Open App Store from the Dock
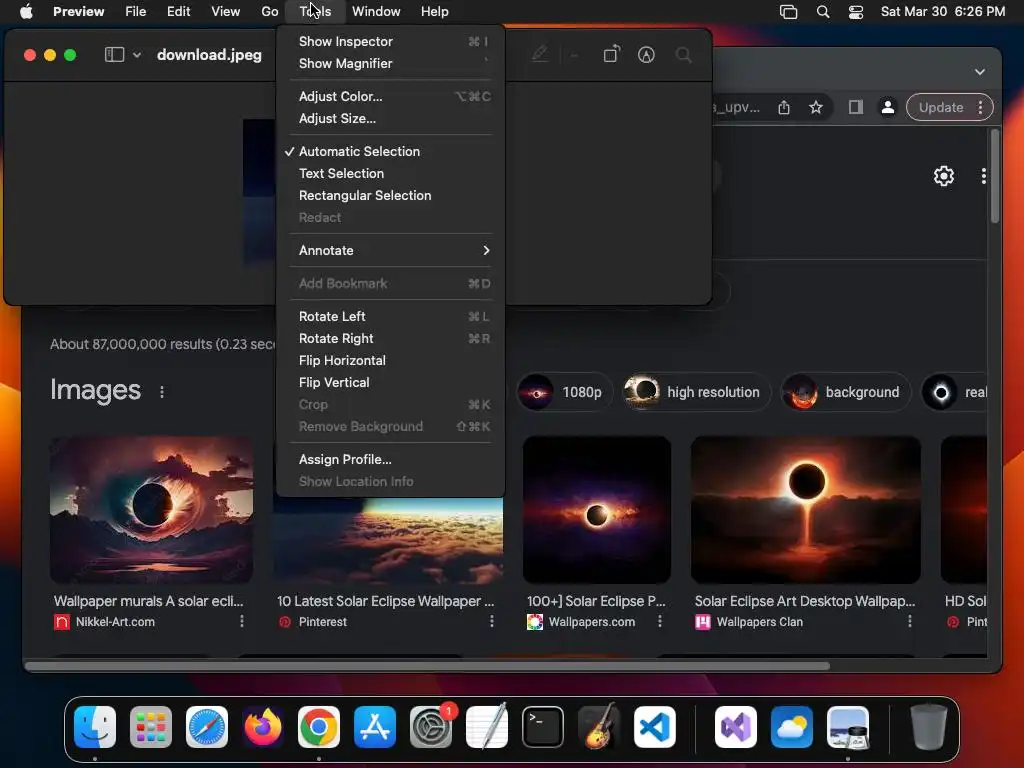1024x768 pixels. 375,727
